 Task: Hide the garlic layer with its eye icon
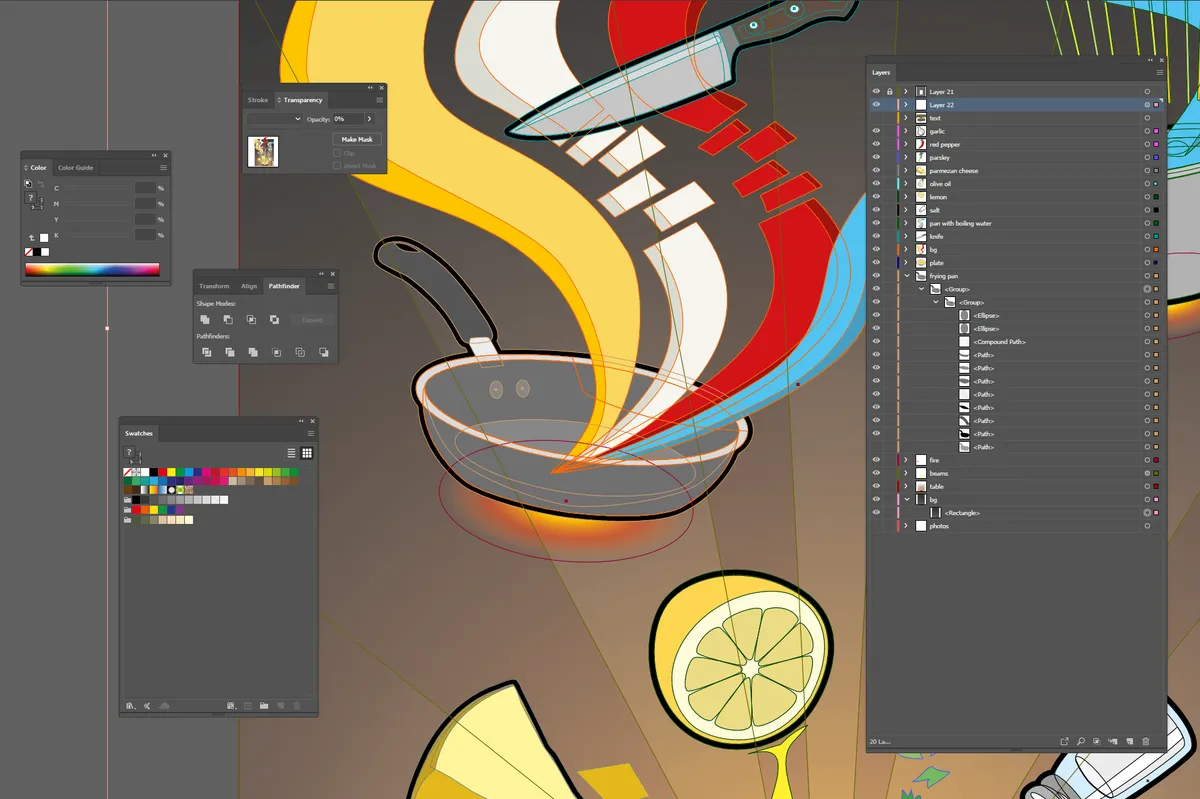point(876,131)
